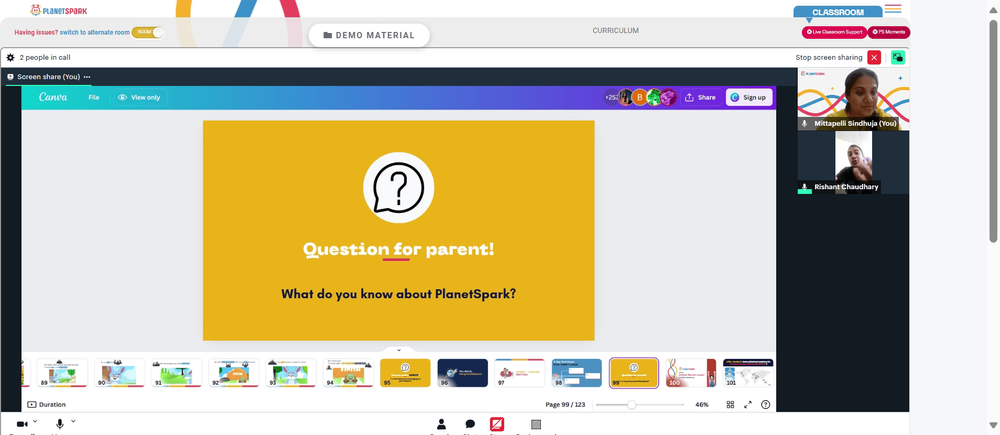
Task: Open Screen share options ellipsis
Action: click(x=87, y=77)
